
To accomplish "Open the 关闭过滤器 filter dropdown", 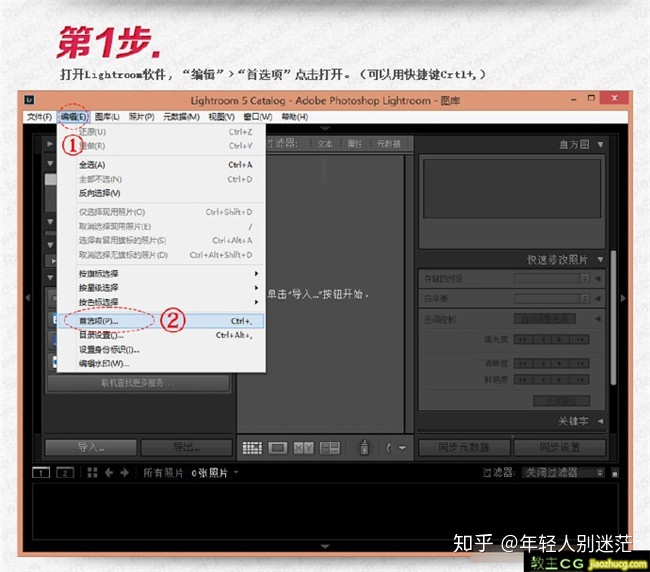I will coord(563,473).
